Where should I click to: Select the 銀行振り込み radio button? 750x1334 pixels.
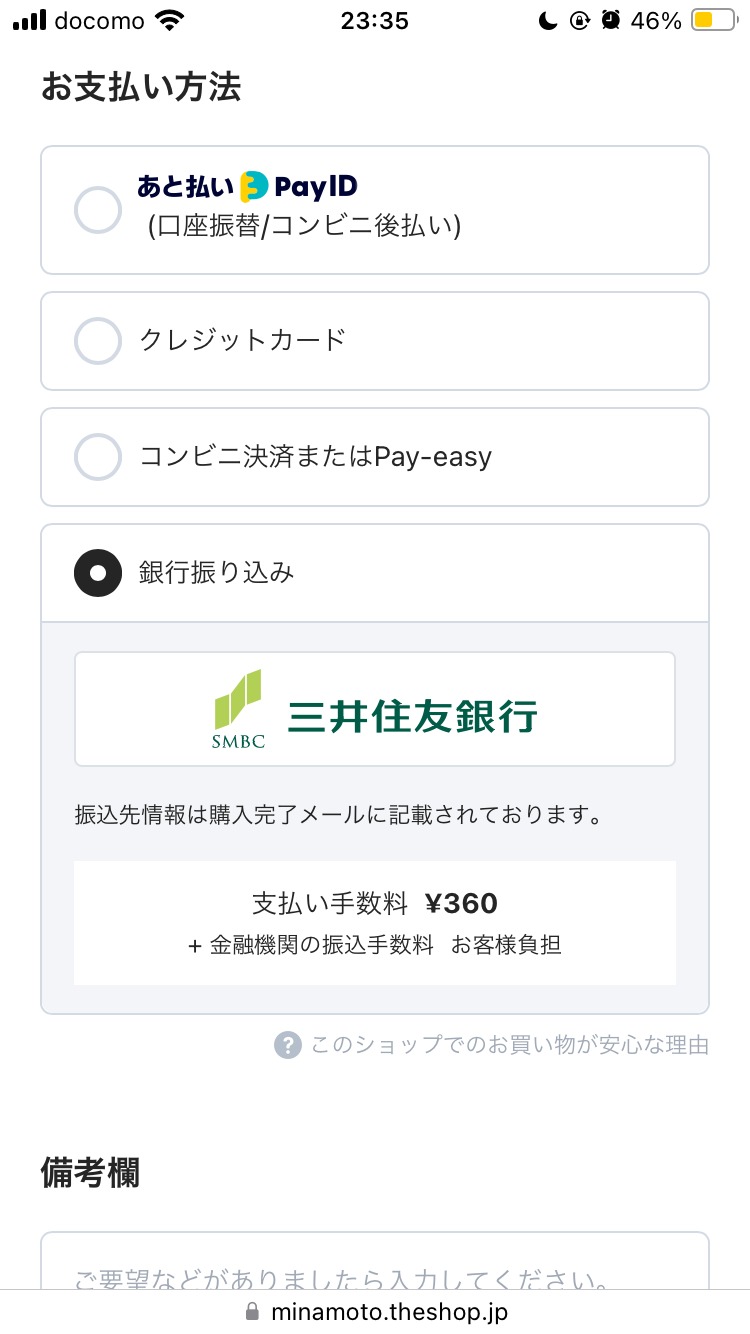[x=98, y=573]
